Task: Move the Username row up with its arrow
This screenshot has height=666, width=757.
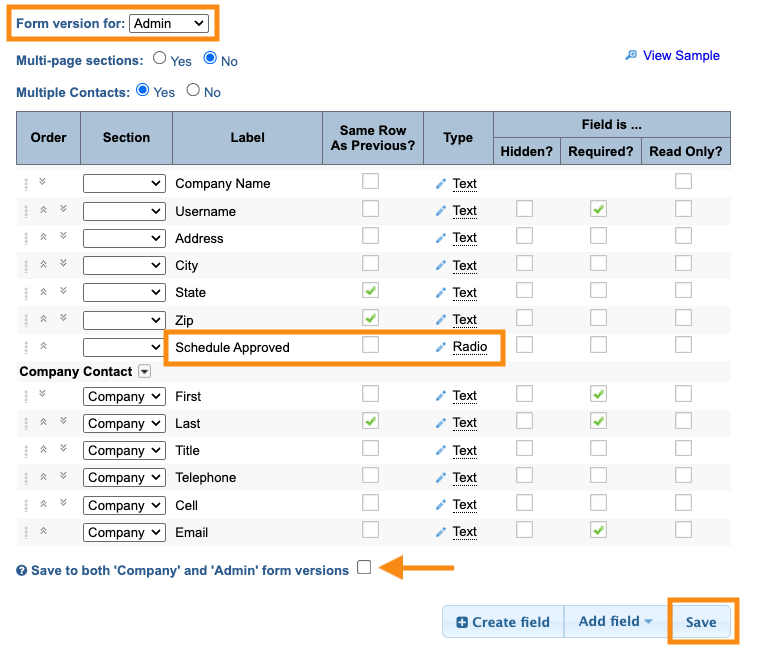Action: [x=43, y=211]
